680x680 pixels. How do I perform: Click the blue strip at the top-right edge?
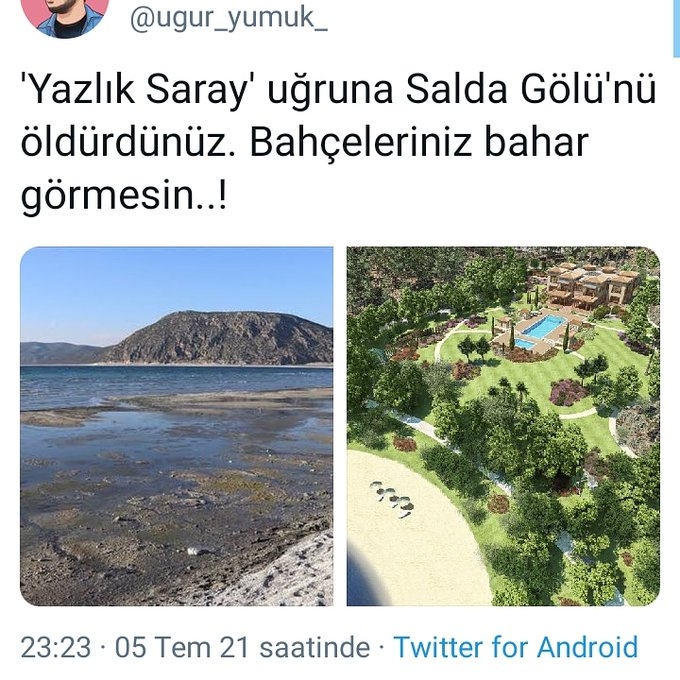(x=677, y=28)
